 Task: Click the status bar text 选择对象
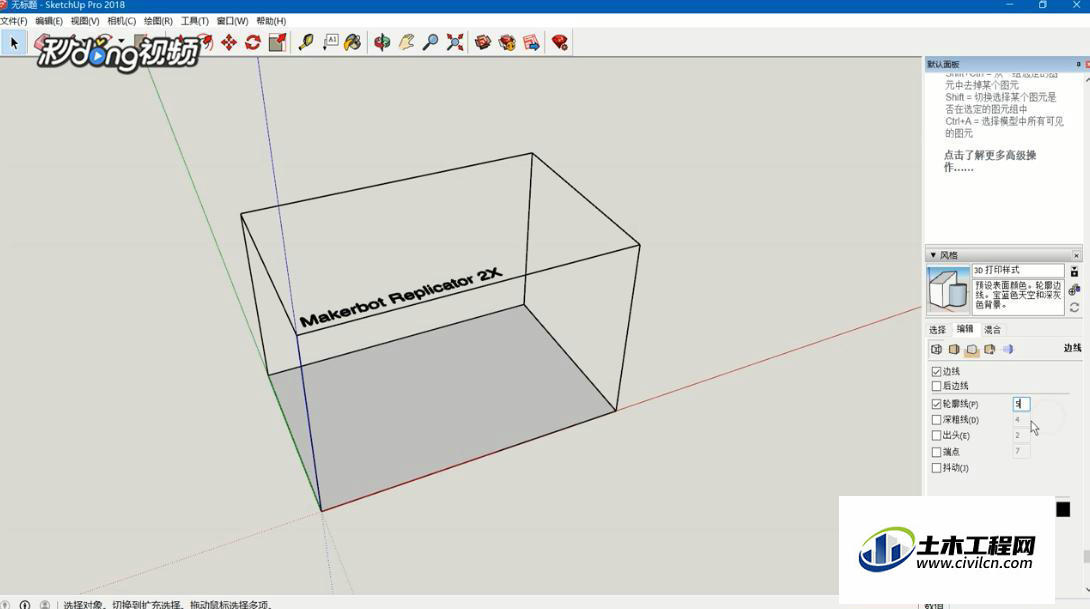pos(83,605)
